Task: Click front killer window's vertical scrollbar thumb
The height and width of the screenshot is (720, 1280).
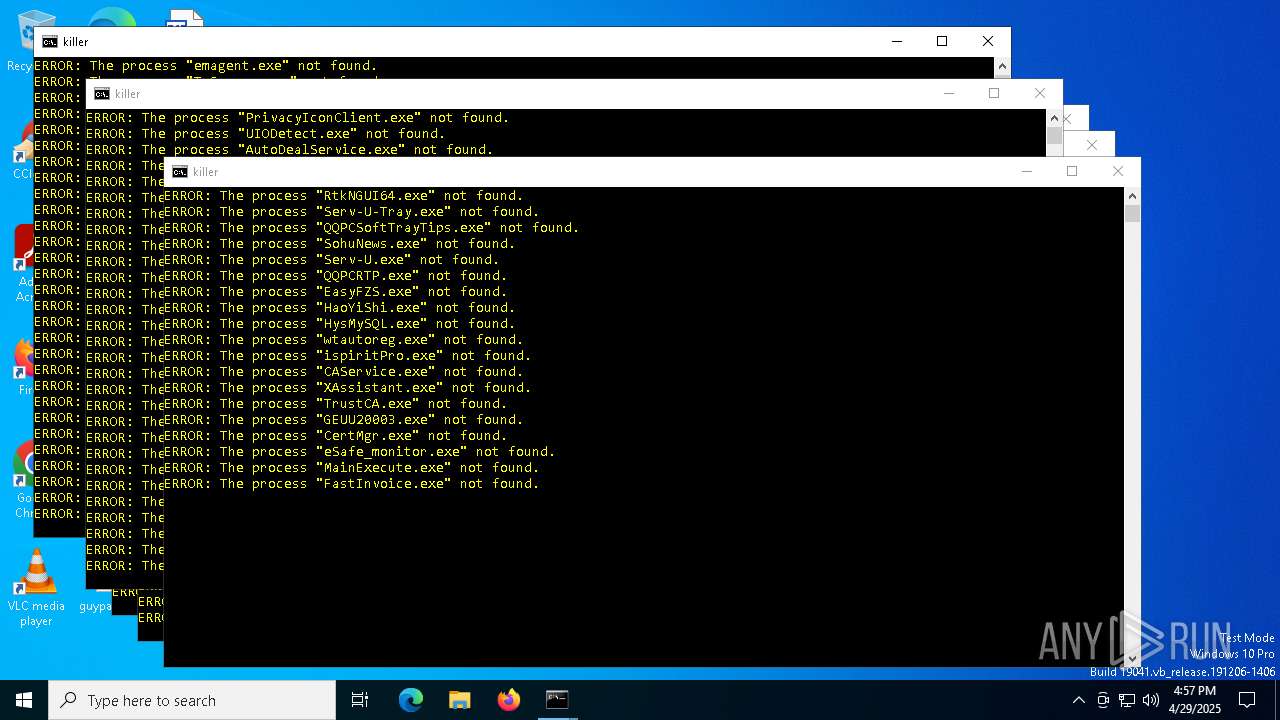Action: [x=1132, y=213]
